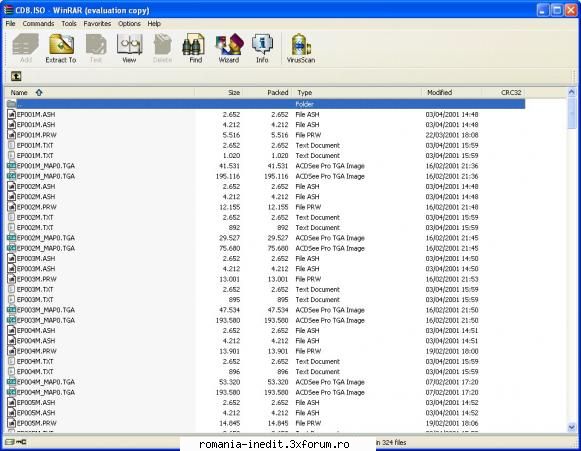Screen dimensions: 581x451
Task: Select EP003M_MAP0.TGA with size 193.580
Action: point(46,320)
